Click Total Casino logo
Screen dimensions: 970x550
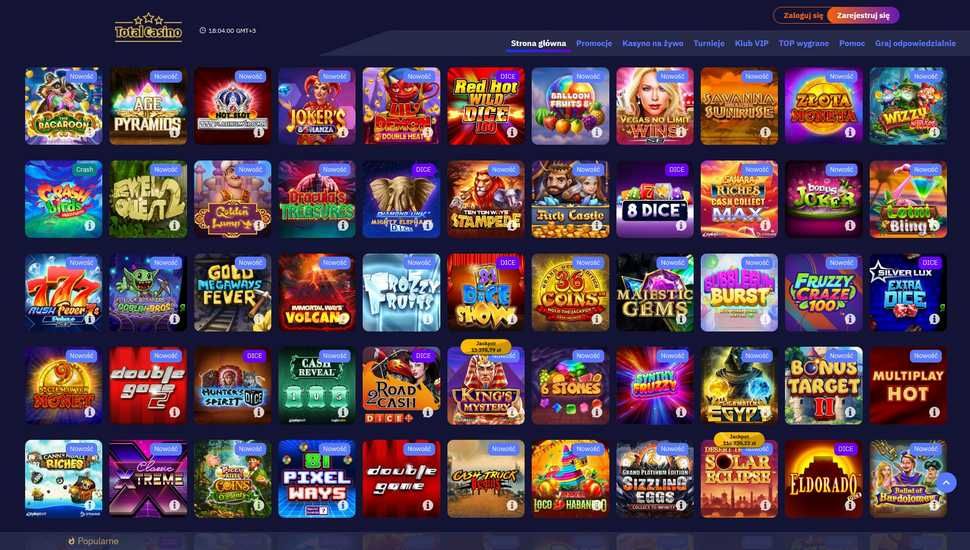coord(148,28)
